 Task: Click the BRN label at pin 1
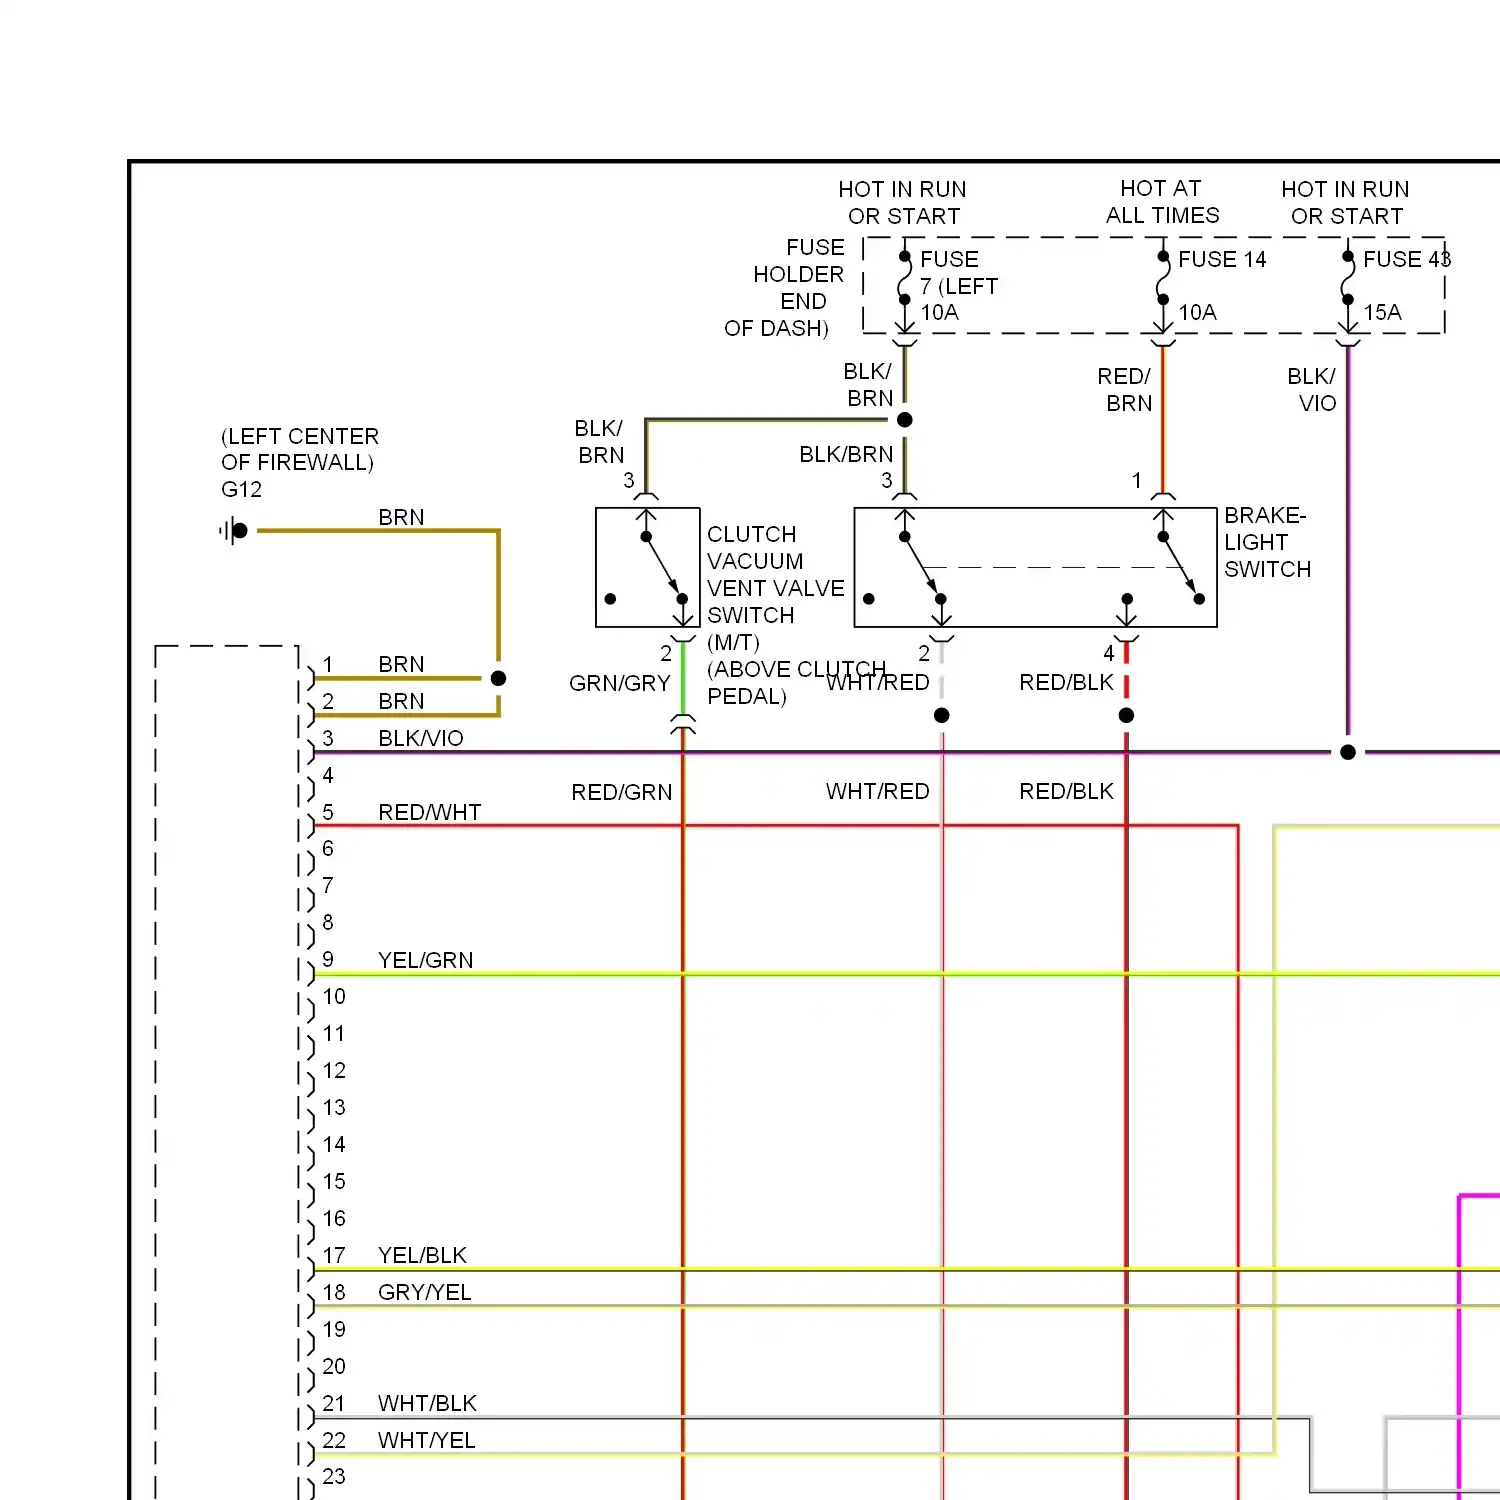click(401, 664)
